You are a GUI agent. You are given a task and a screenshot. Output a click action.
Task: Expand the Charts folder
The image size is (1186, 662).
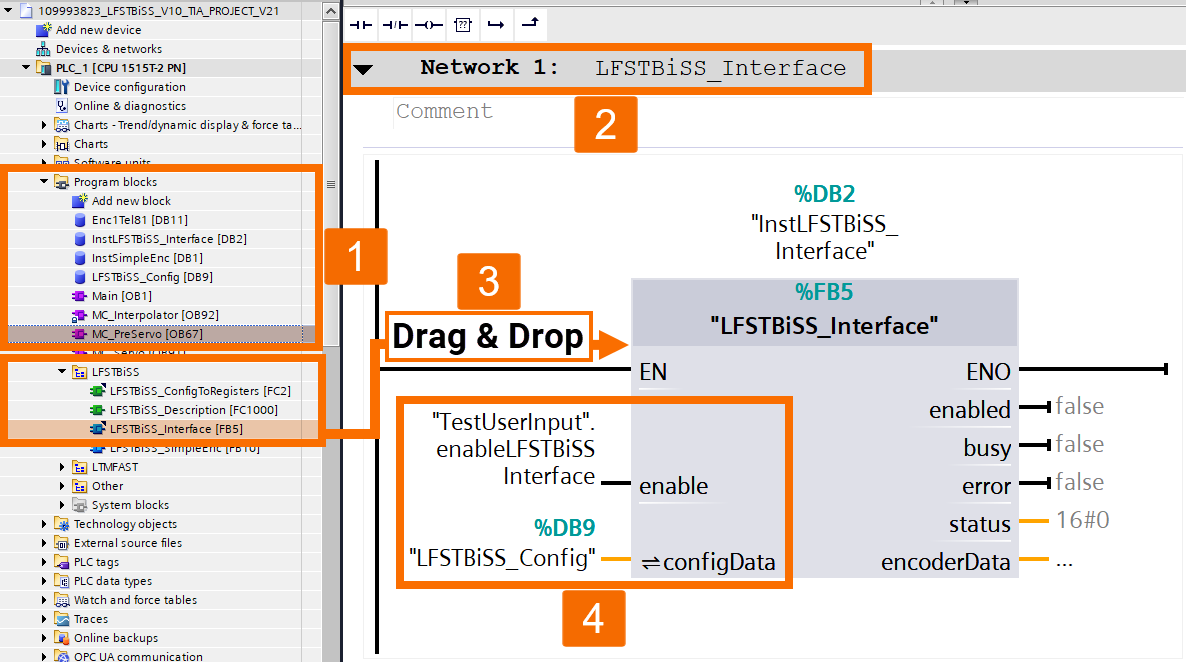[44, 144]
